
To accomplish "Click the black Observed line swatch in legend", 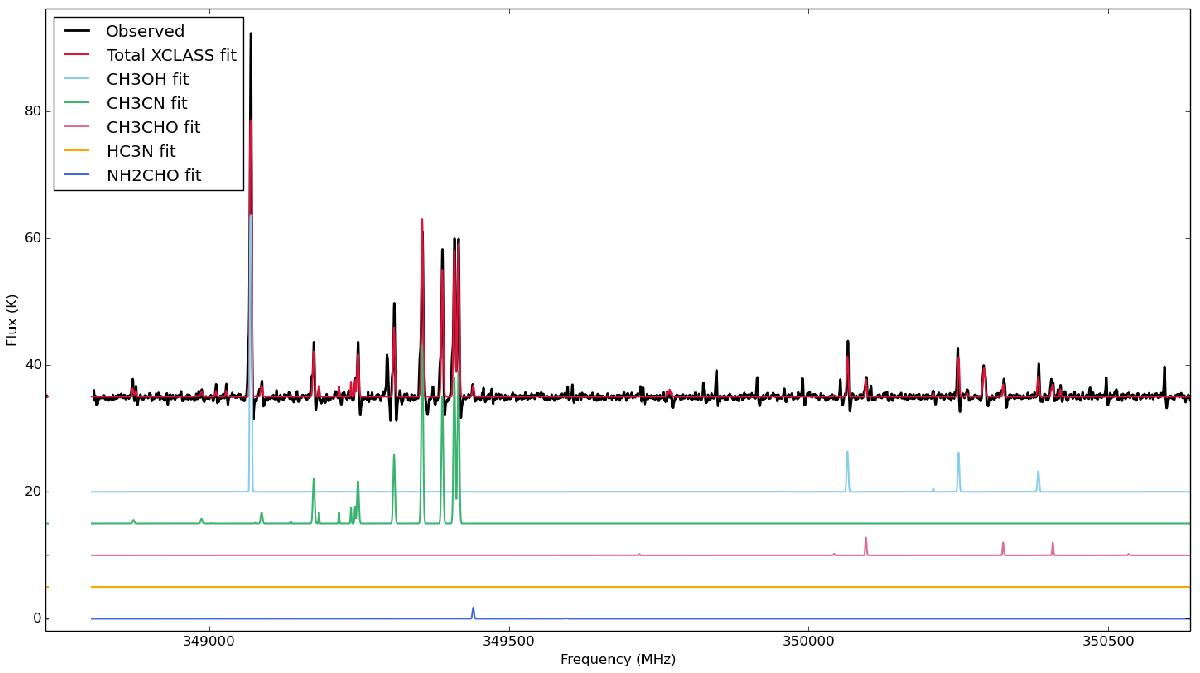I will tap(78, 31).
